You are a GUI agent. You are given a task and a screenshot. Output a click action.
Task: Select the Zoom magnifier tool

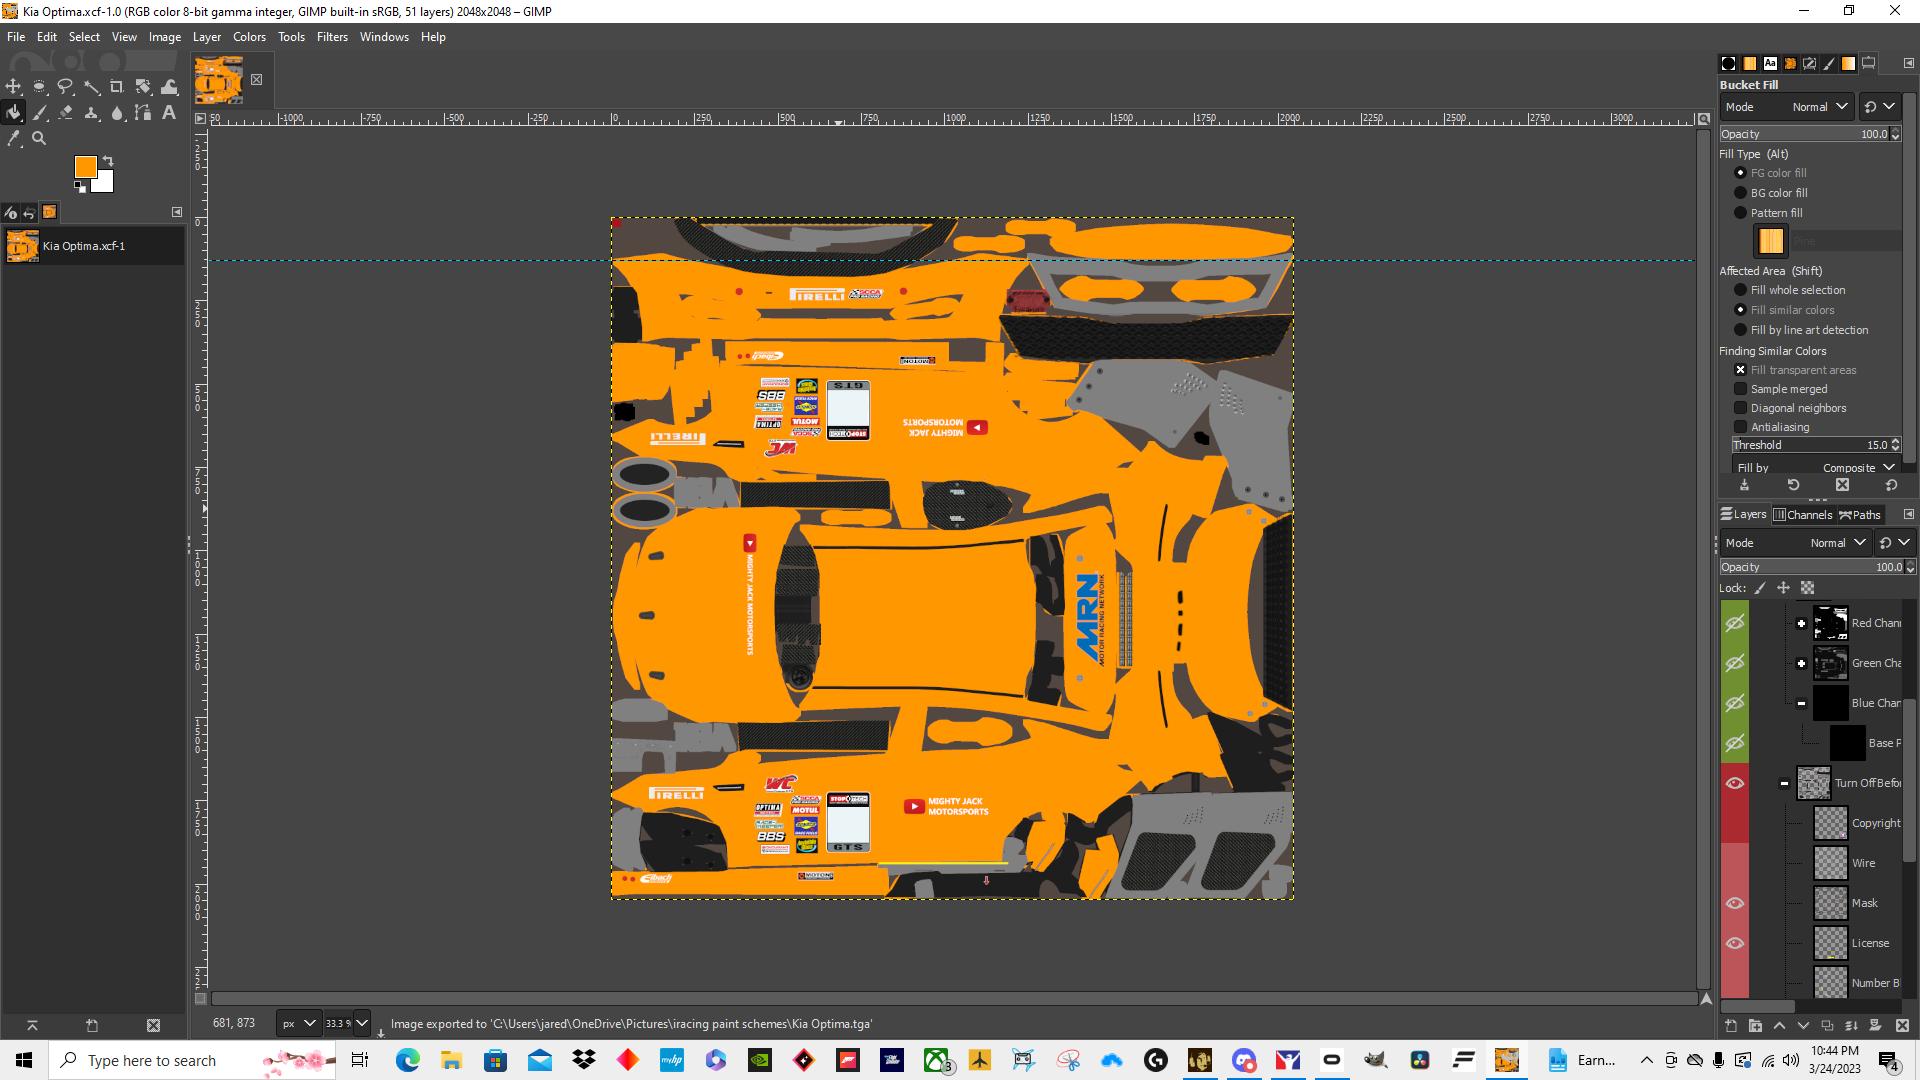click(x=40, y=139)
